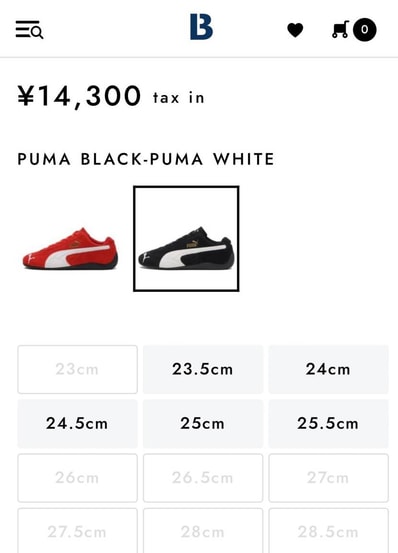This screenshot has height=553, width=398.
Task: Choose size 24.5cm
Action: pyautogui.click(x=77, y=424)
